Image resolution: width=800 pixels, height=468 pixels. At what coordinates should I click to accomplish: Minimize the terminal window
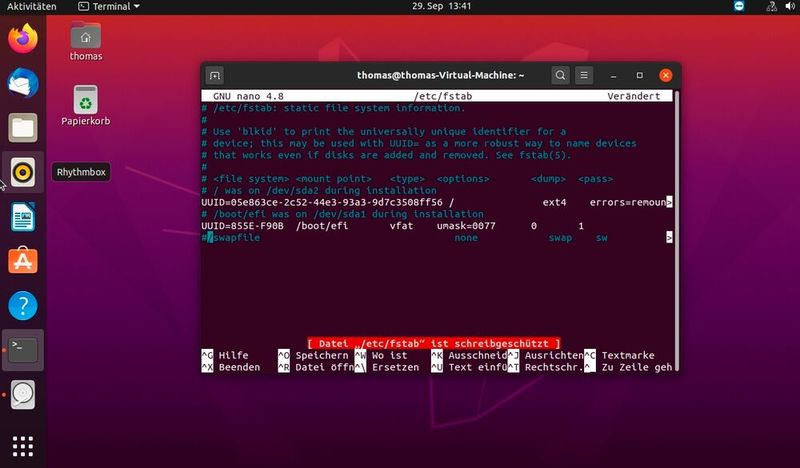[x=613, y=76]
